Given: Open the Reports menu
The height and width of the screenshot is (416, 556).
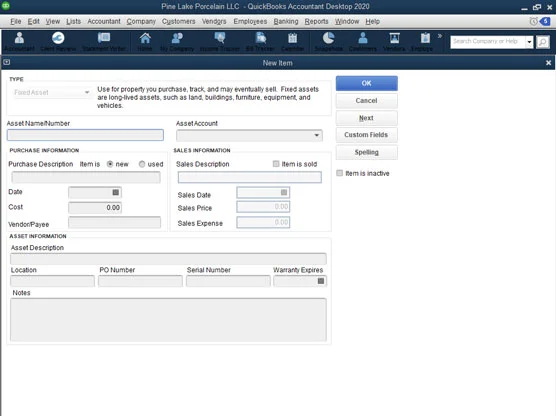Looking at the screenshot, I should pos(316,21).
